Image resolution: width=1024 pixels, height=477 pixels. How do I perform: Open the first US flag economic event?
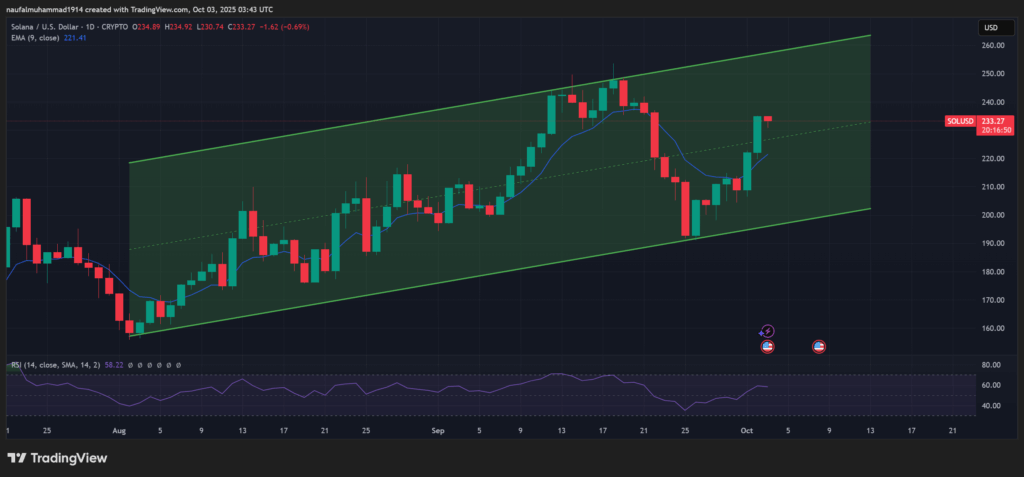click(768, 346)
